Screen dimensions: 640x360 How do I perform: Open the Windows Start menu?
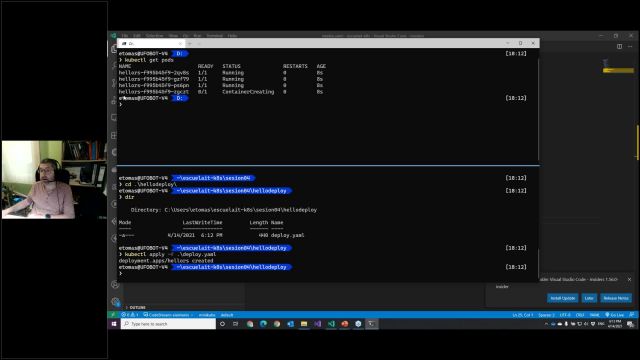(x=114, y=324)
